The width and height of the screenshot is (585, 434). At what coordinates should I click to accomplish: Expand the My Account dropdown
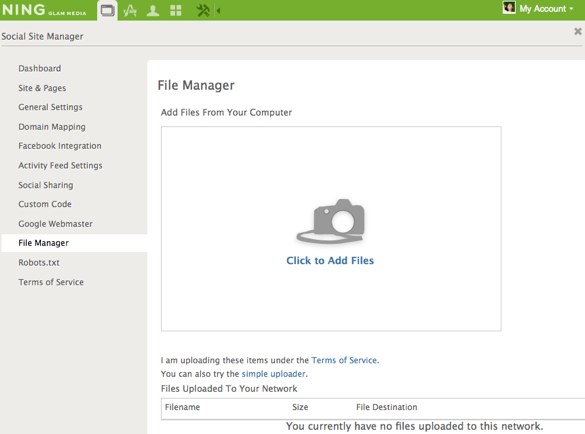547,9
